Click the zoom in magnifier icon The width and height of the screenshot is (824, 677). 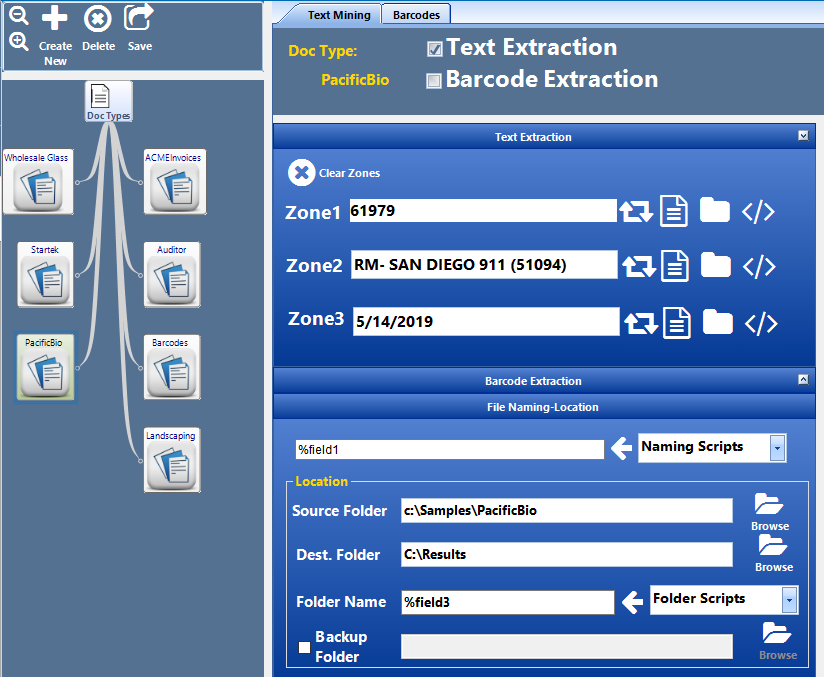[19, 41]
